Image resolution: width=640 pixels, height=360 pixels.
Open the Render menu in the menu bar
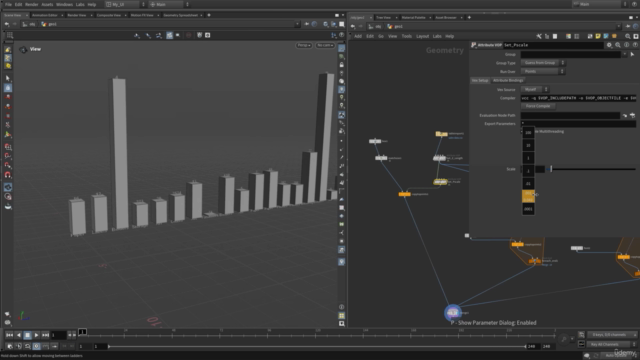(31, 4)
